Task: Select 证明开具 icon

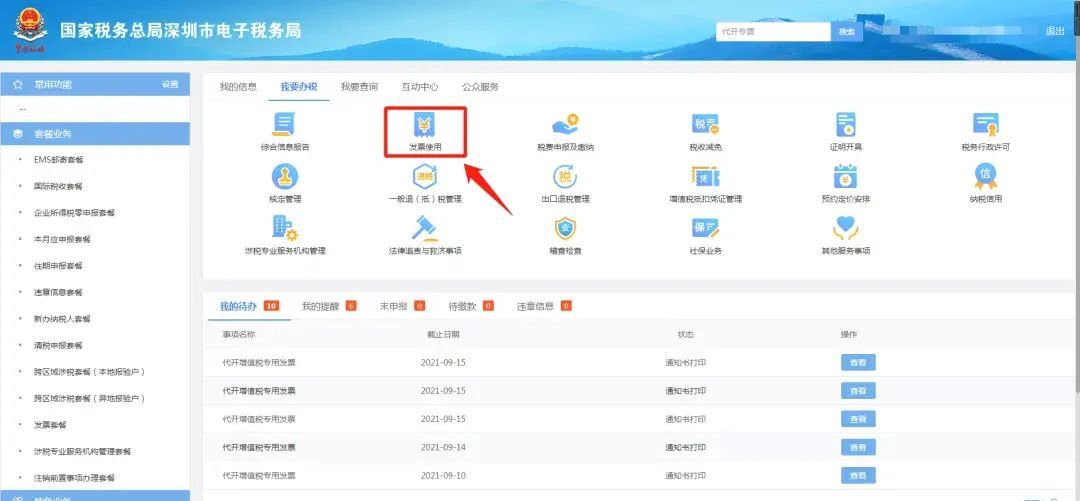Action: [845, 125]
